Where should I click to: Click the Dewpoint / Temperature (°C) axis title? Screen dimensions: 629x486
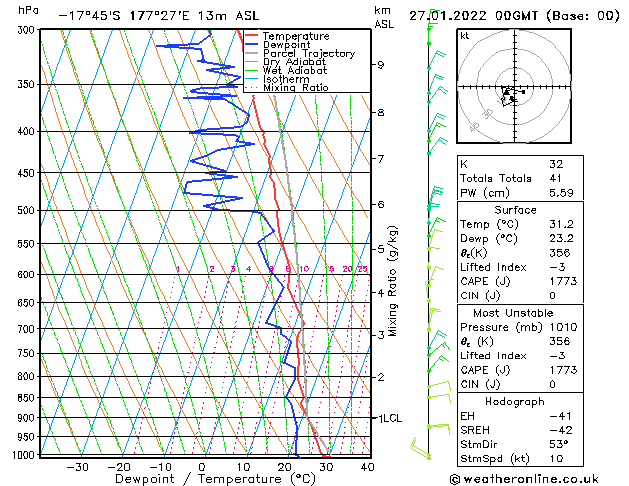coord(215,479)
